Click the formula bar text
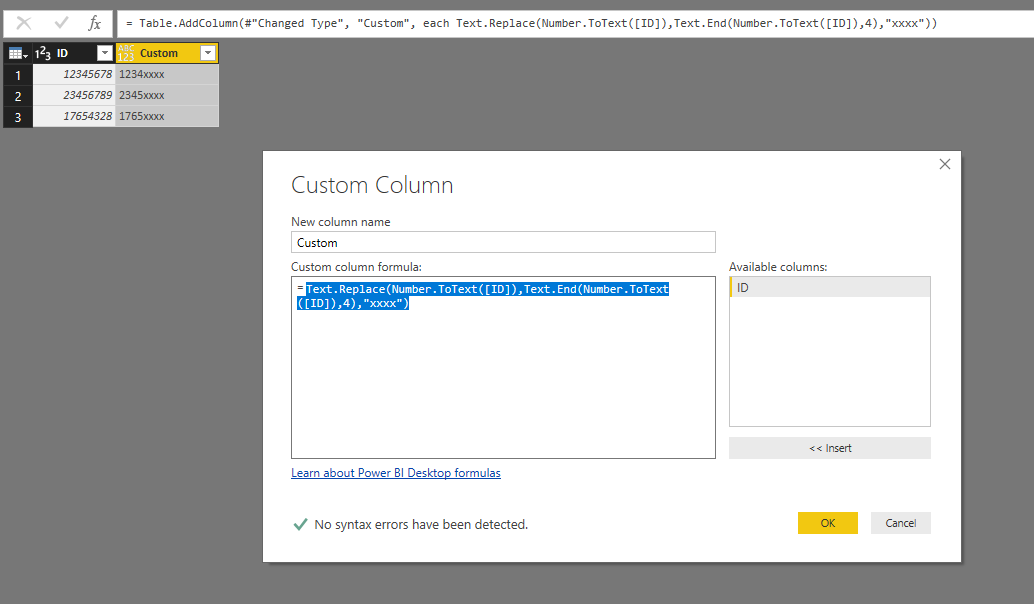The width and height of the screenshot is (1034, 604). tap(532, 23)
